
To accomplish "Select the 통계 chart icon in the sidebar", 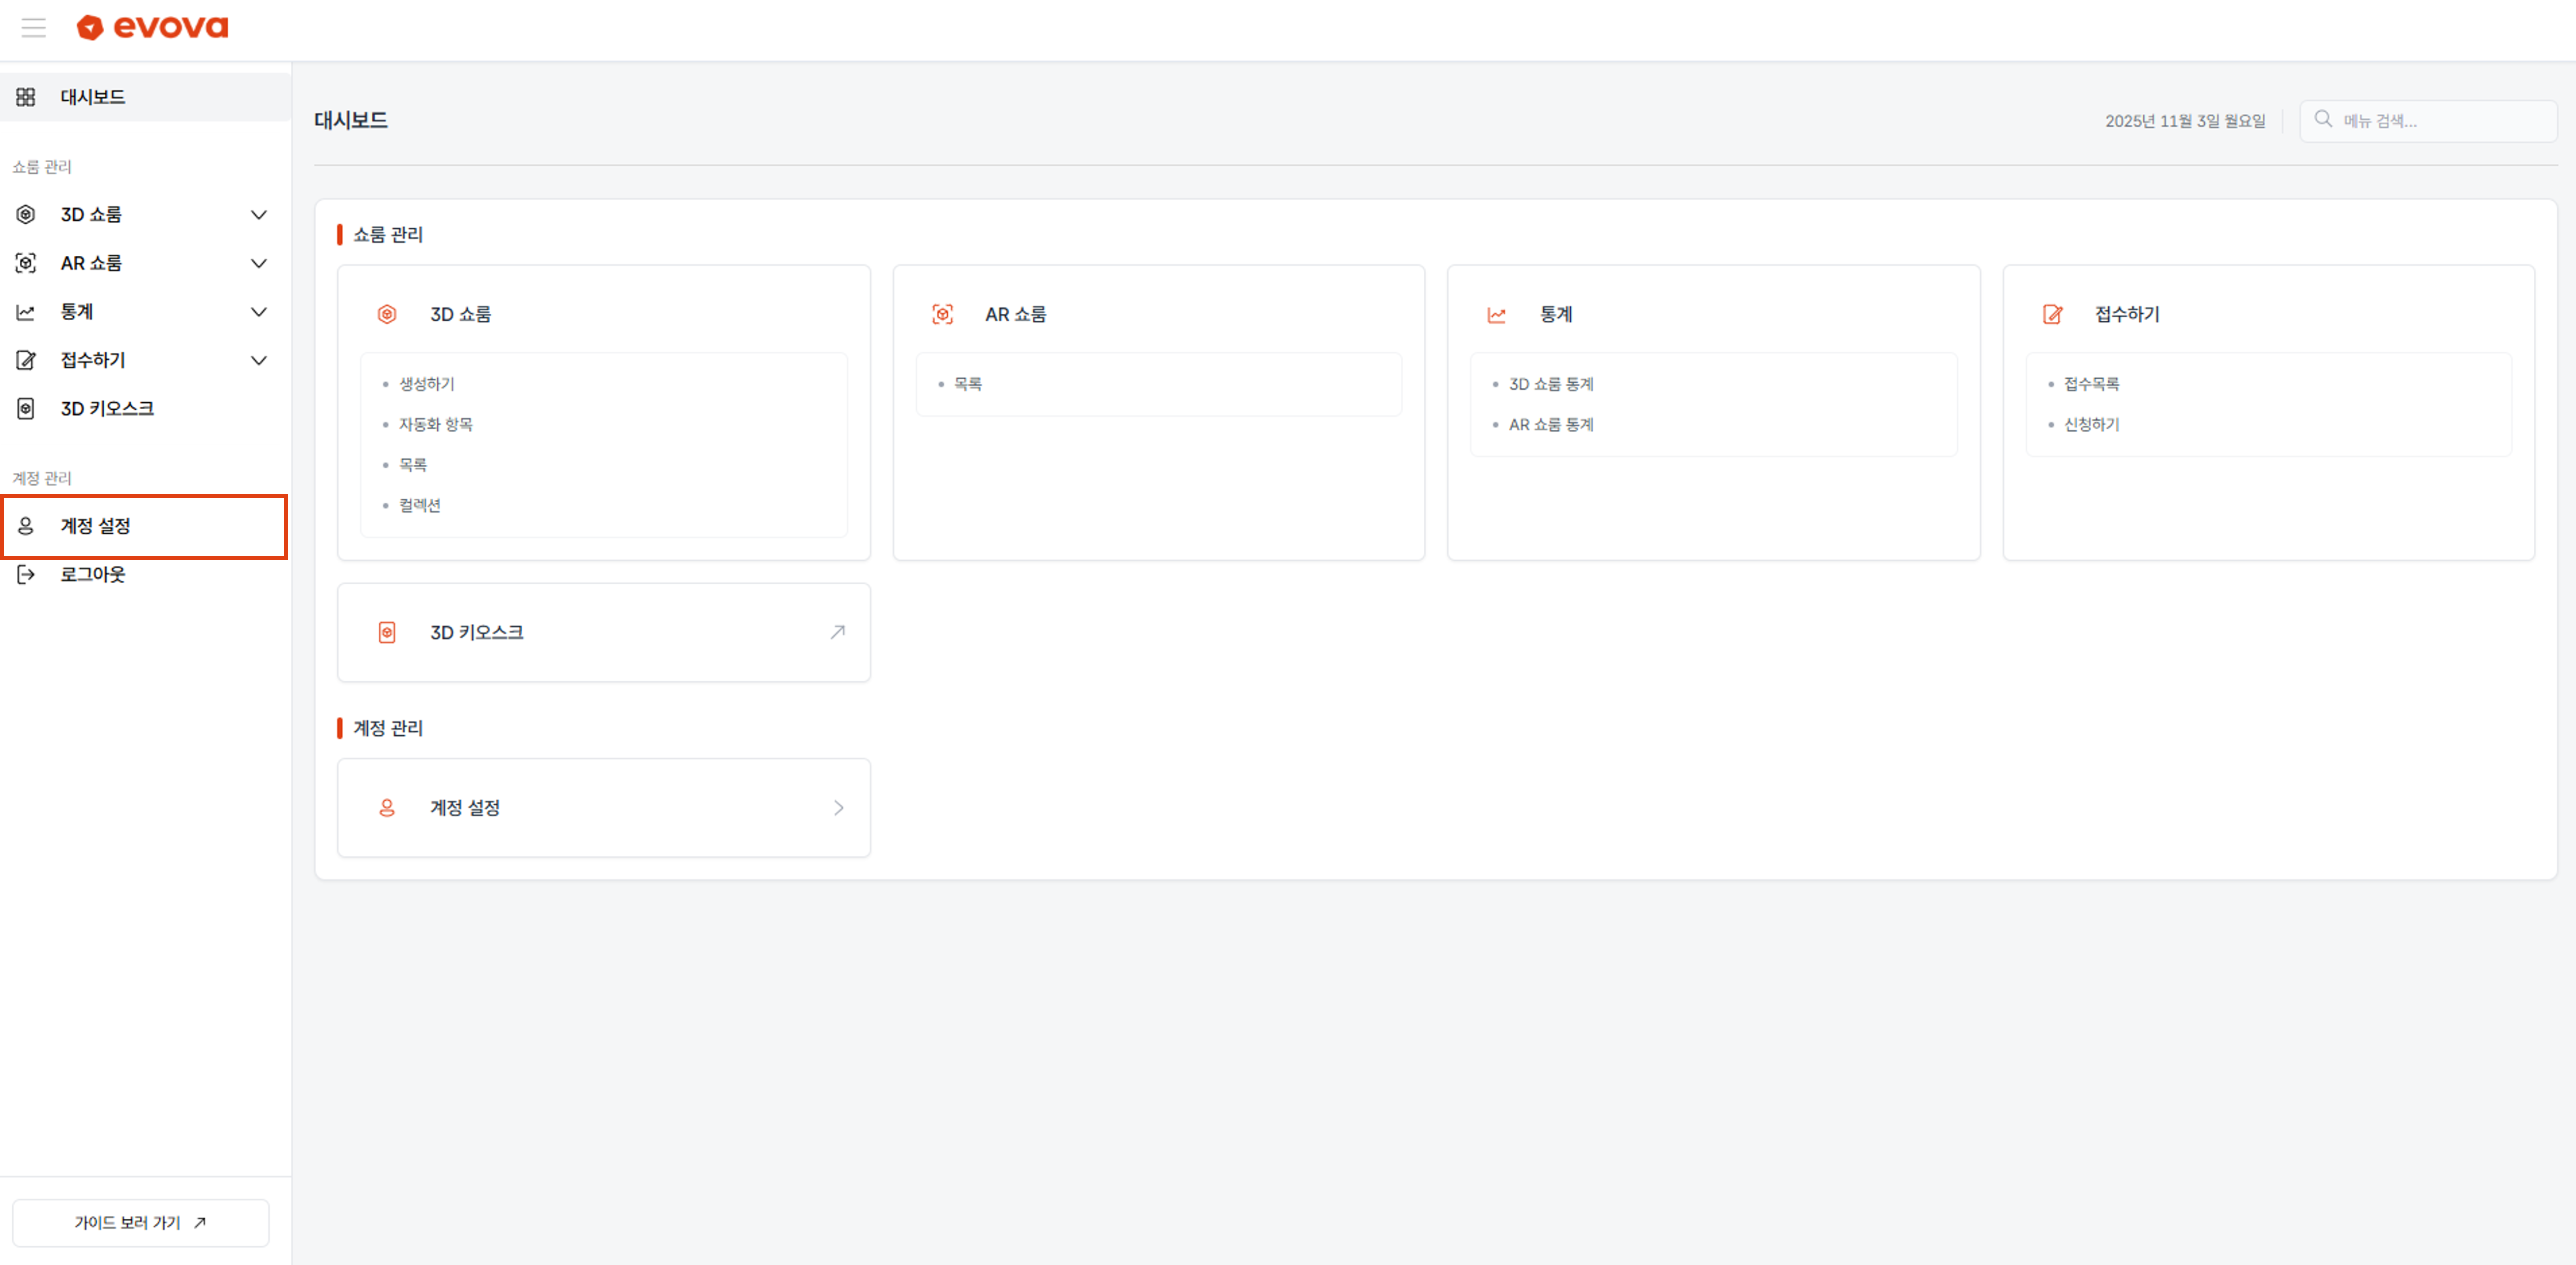I will point(25,311).
